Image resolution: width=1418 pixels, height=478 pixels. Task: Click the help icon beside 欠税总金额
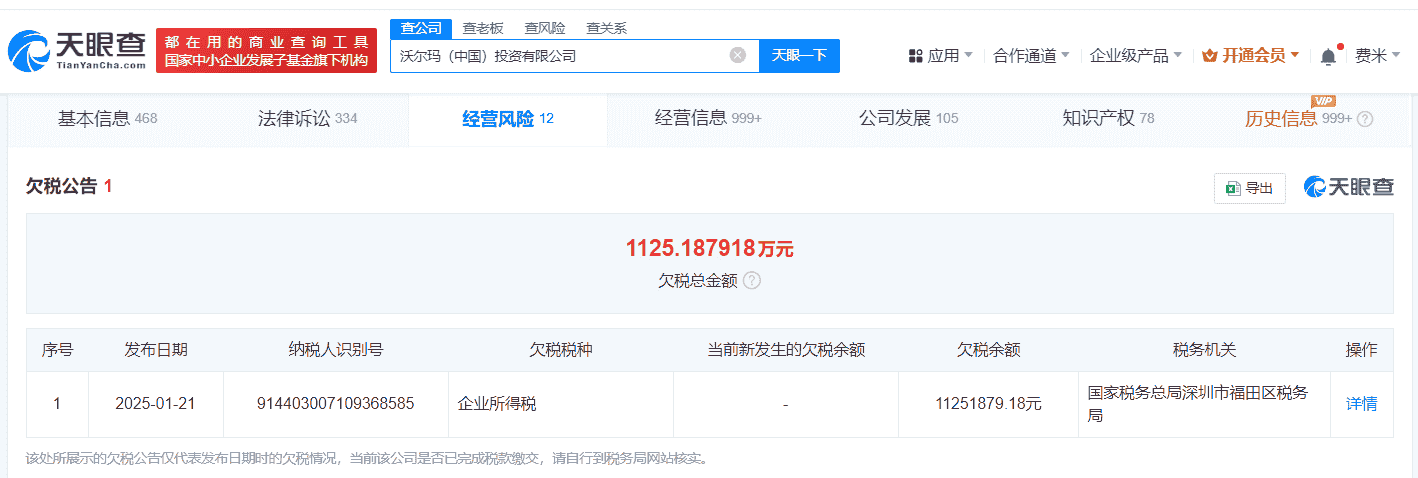point(752,280)
